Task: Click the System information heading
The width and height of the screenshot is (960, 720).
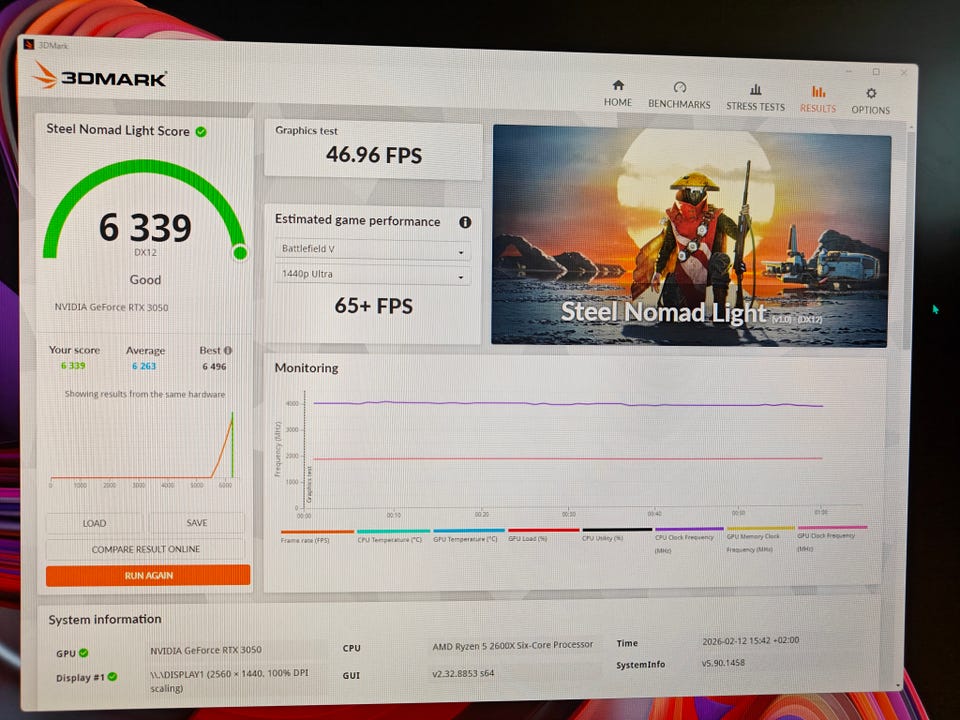Action: pos(105,620)
